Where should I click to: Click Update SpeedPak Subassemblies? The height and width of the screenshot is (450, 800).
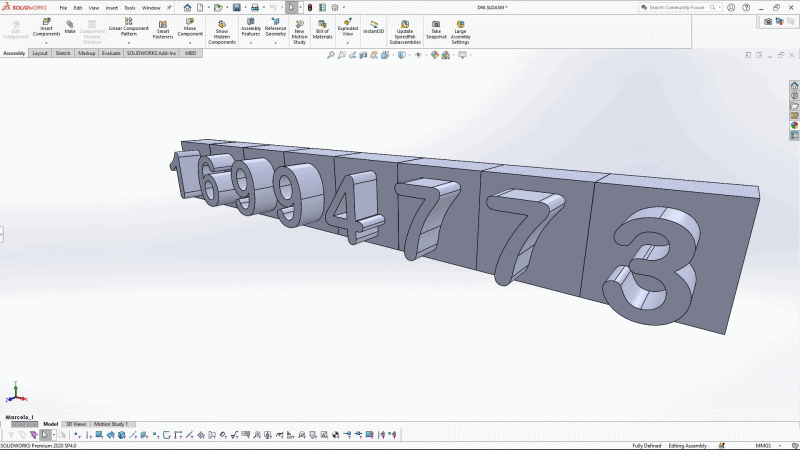click(405, 33)
